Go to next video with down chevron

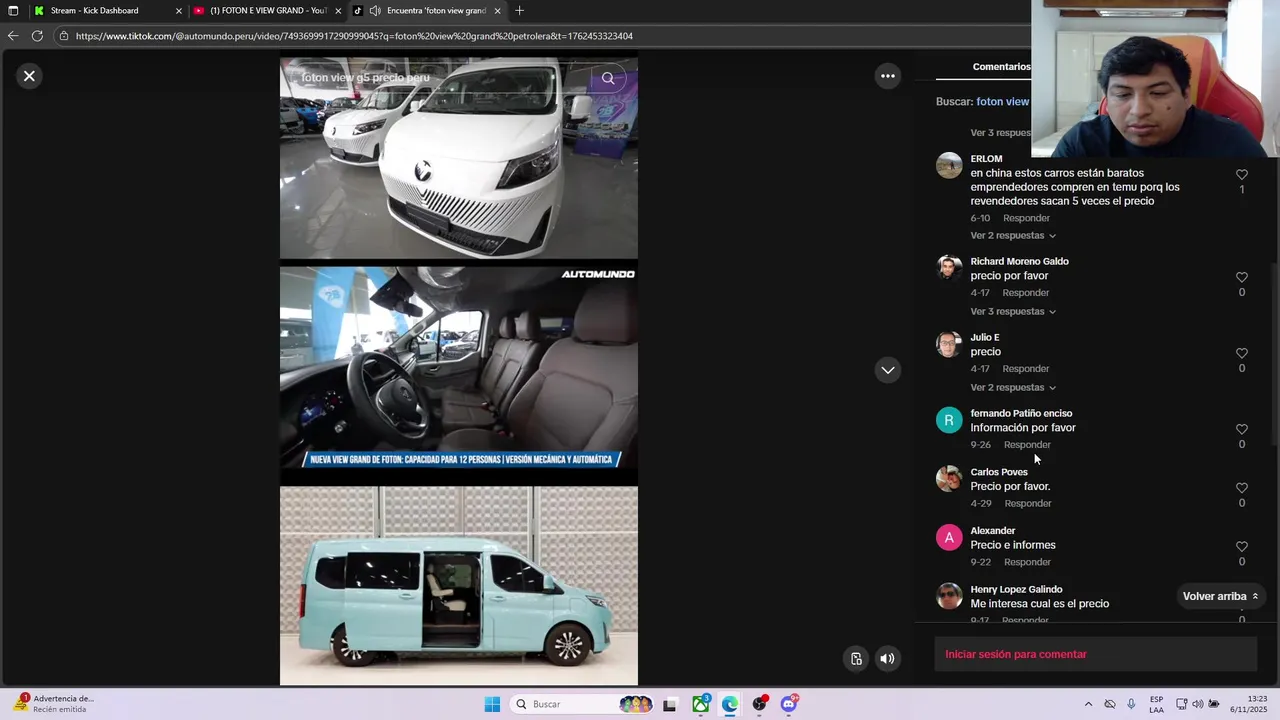click(887, 370)
